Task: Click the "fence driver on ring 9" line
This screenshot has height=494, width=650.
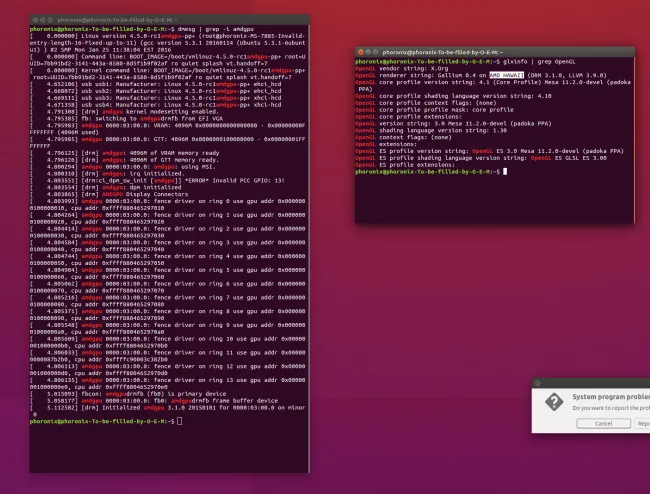Action: 168,328
